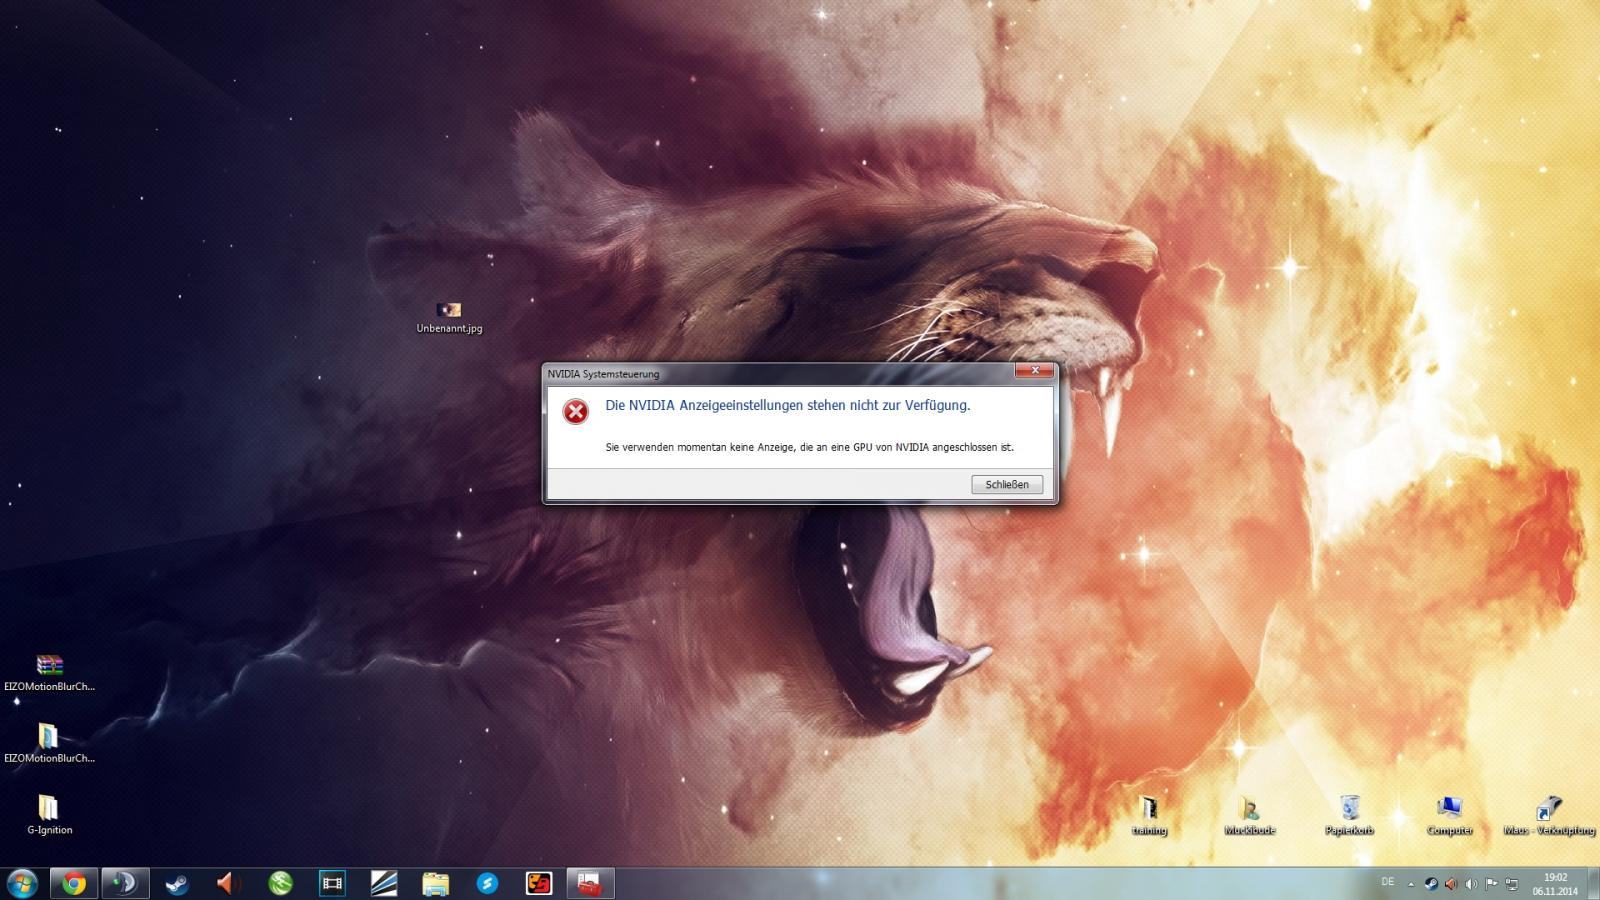Open the Action Center flag icon
1600x900 pixels.
click(x=1491, y=884)
